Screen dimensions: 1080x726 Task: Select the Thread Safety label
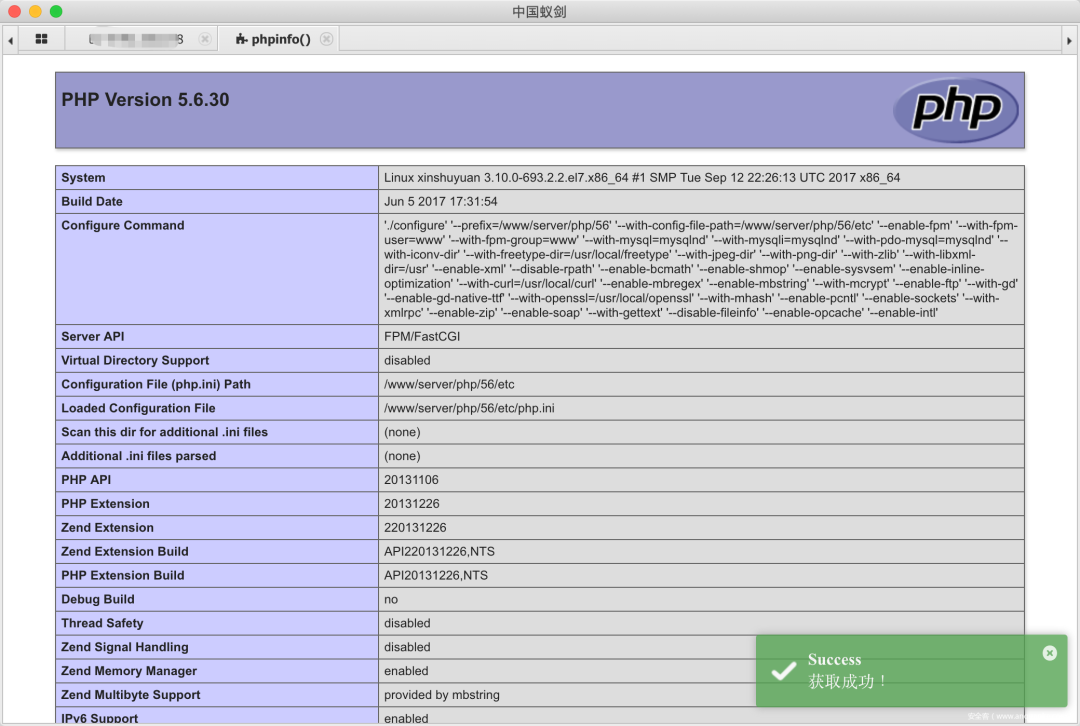pyautogui.click(x=102, y=623)
